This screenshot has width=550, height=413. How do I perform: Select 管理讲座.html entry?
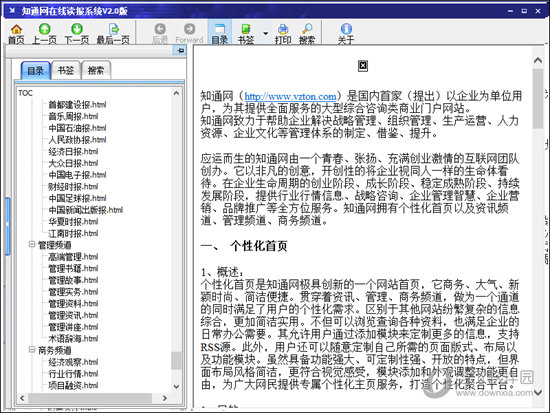pos(73,327)
